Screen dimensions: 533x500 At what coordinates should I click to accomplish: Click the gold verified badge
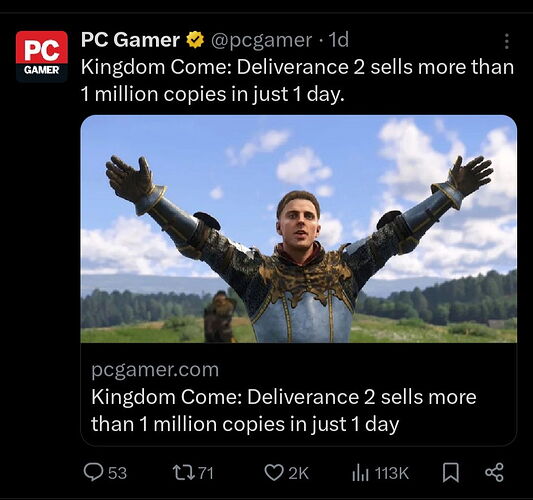coord(195,40)
